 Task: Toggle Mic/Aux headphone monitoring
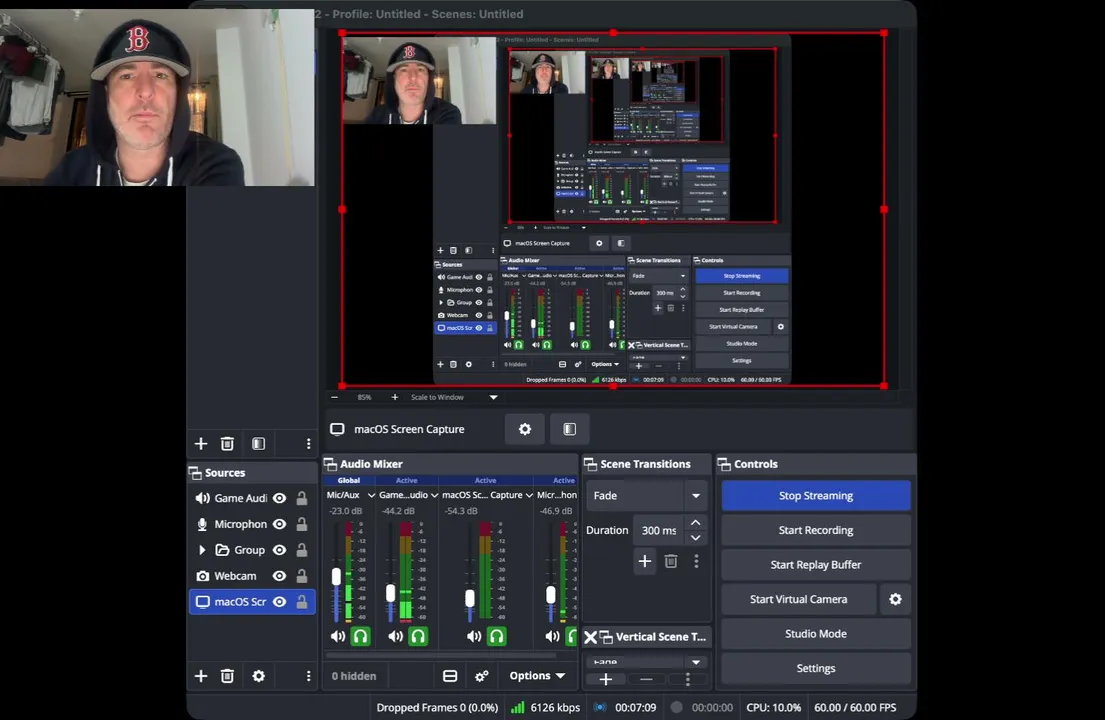click(360, 637)
